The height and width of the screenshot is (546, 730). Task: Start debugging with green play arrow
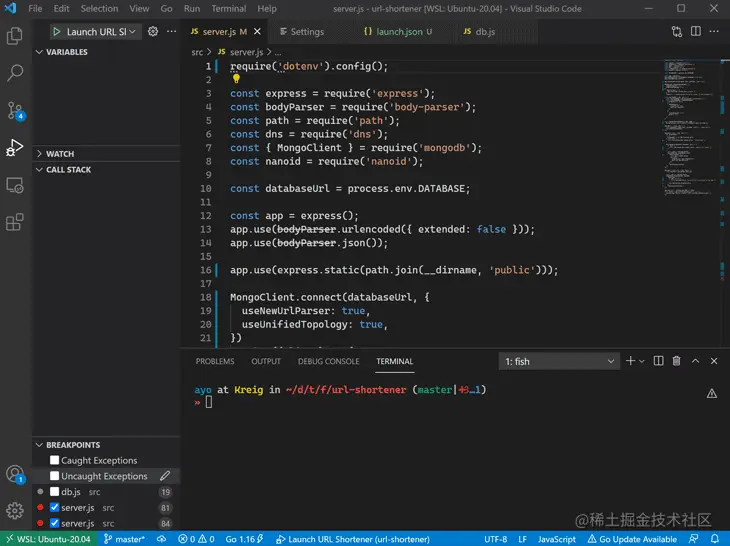point(57,32)
